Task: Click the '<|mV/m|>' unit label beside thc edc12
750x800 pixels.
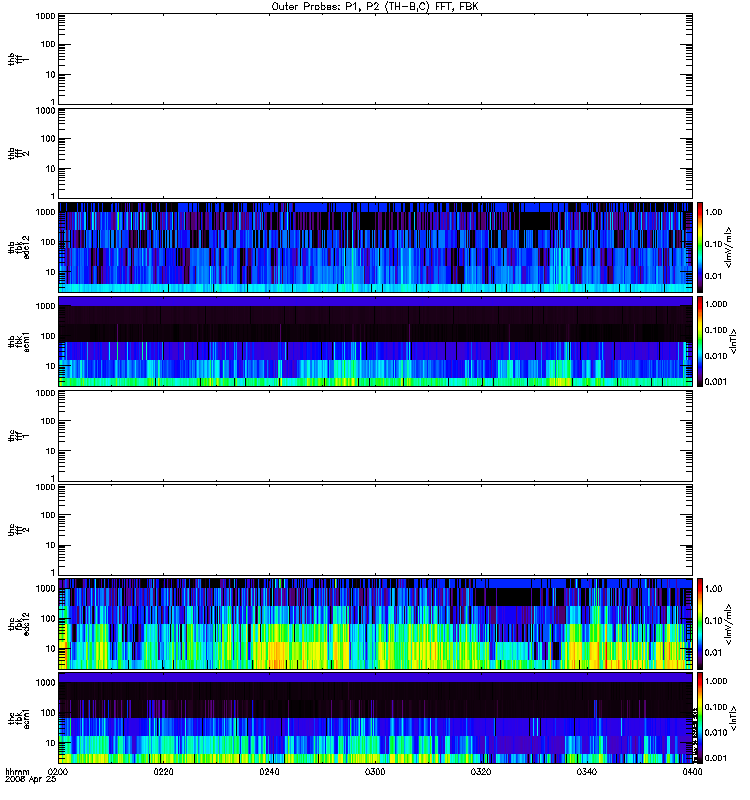Action: click(x=729, y=624)
